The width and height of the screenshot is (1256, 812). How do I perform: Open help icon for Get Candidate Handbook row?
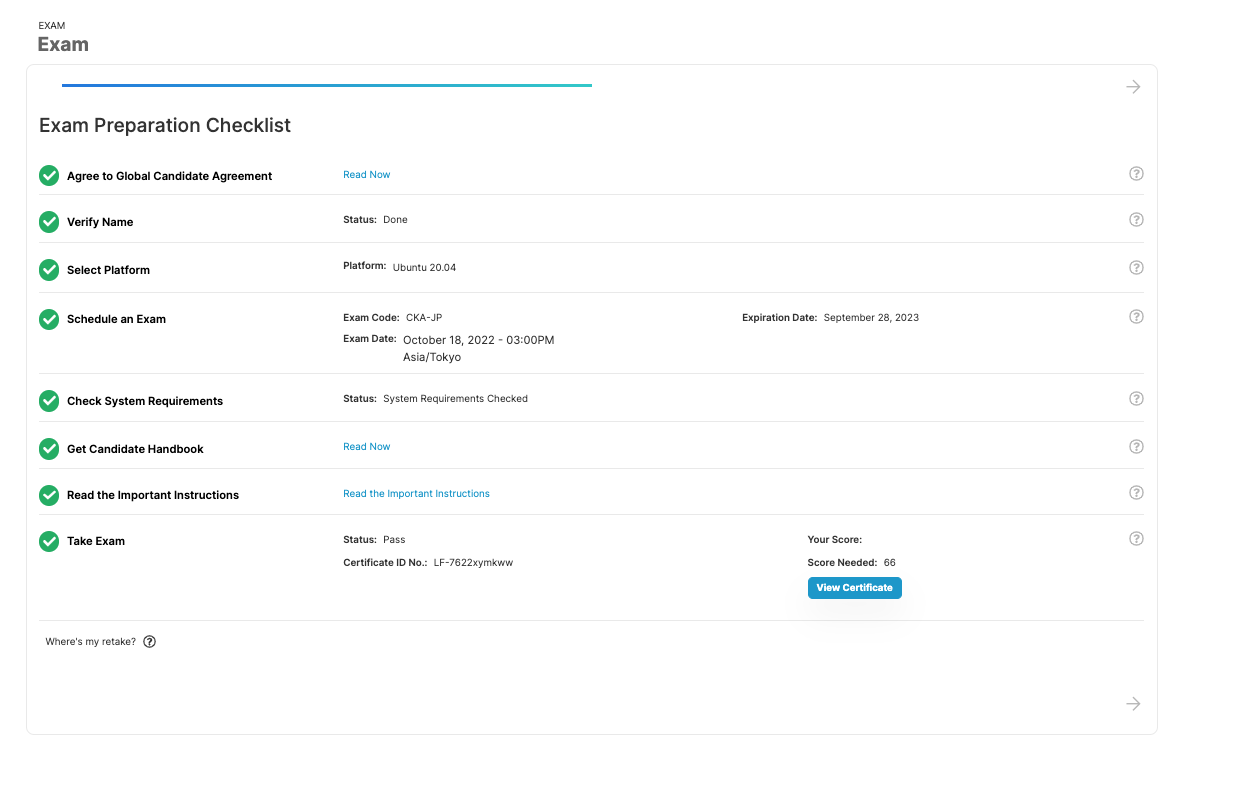click(1136, 447)
